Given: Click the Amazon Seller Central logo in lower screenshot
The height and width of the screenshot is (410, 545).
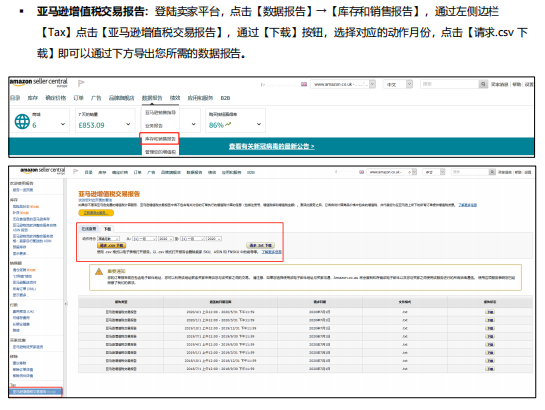Looking at the screenshot, I should [x=43, y=171].
